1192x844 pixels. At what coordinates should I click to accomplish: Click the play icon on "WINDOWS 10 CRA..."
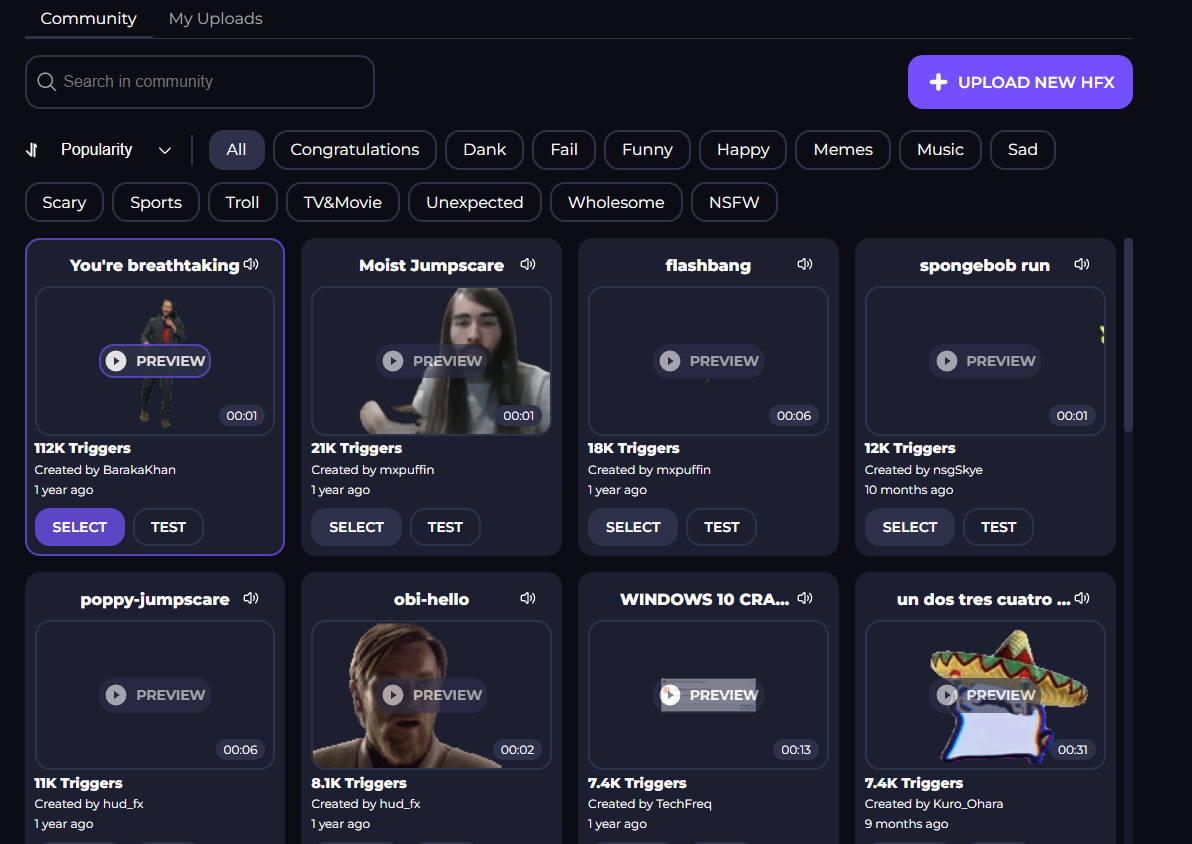point(670,695)
